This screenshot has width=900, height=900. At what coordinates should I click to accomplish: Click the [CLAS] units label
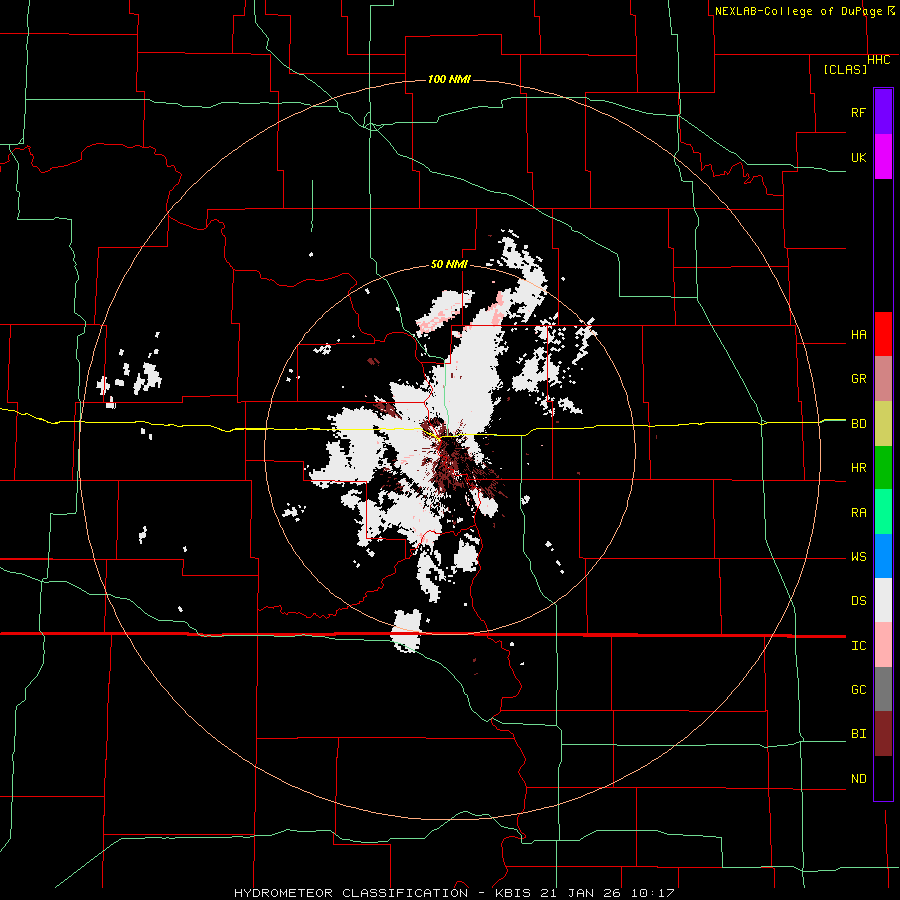pos(845,69)
